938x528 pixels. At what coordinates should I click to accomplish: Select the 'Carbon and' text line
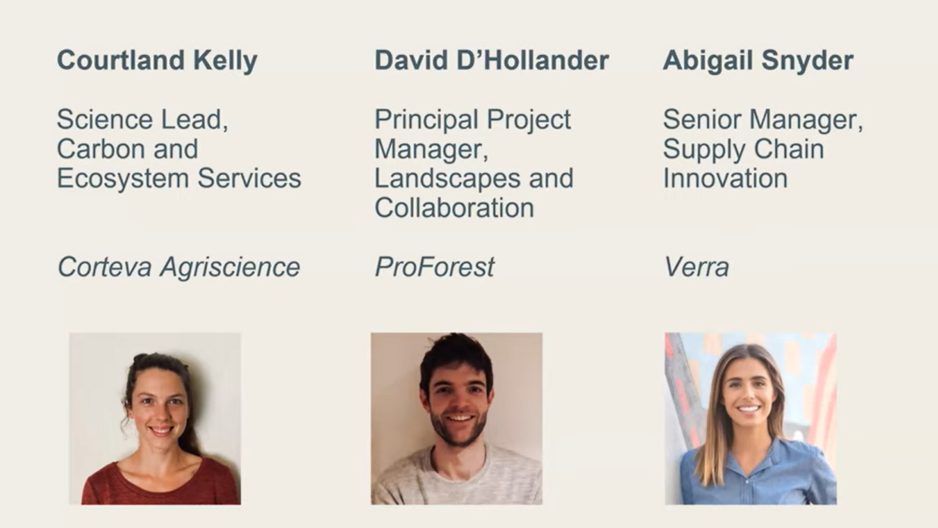[127, 149]
